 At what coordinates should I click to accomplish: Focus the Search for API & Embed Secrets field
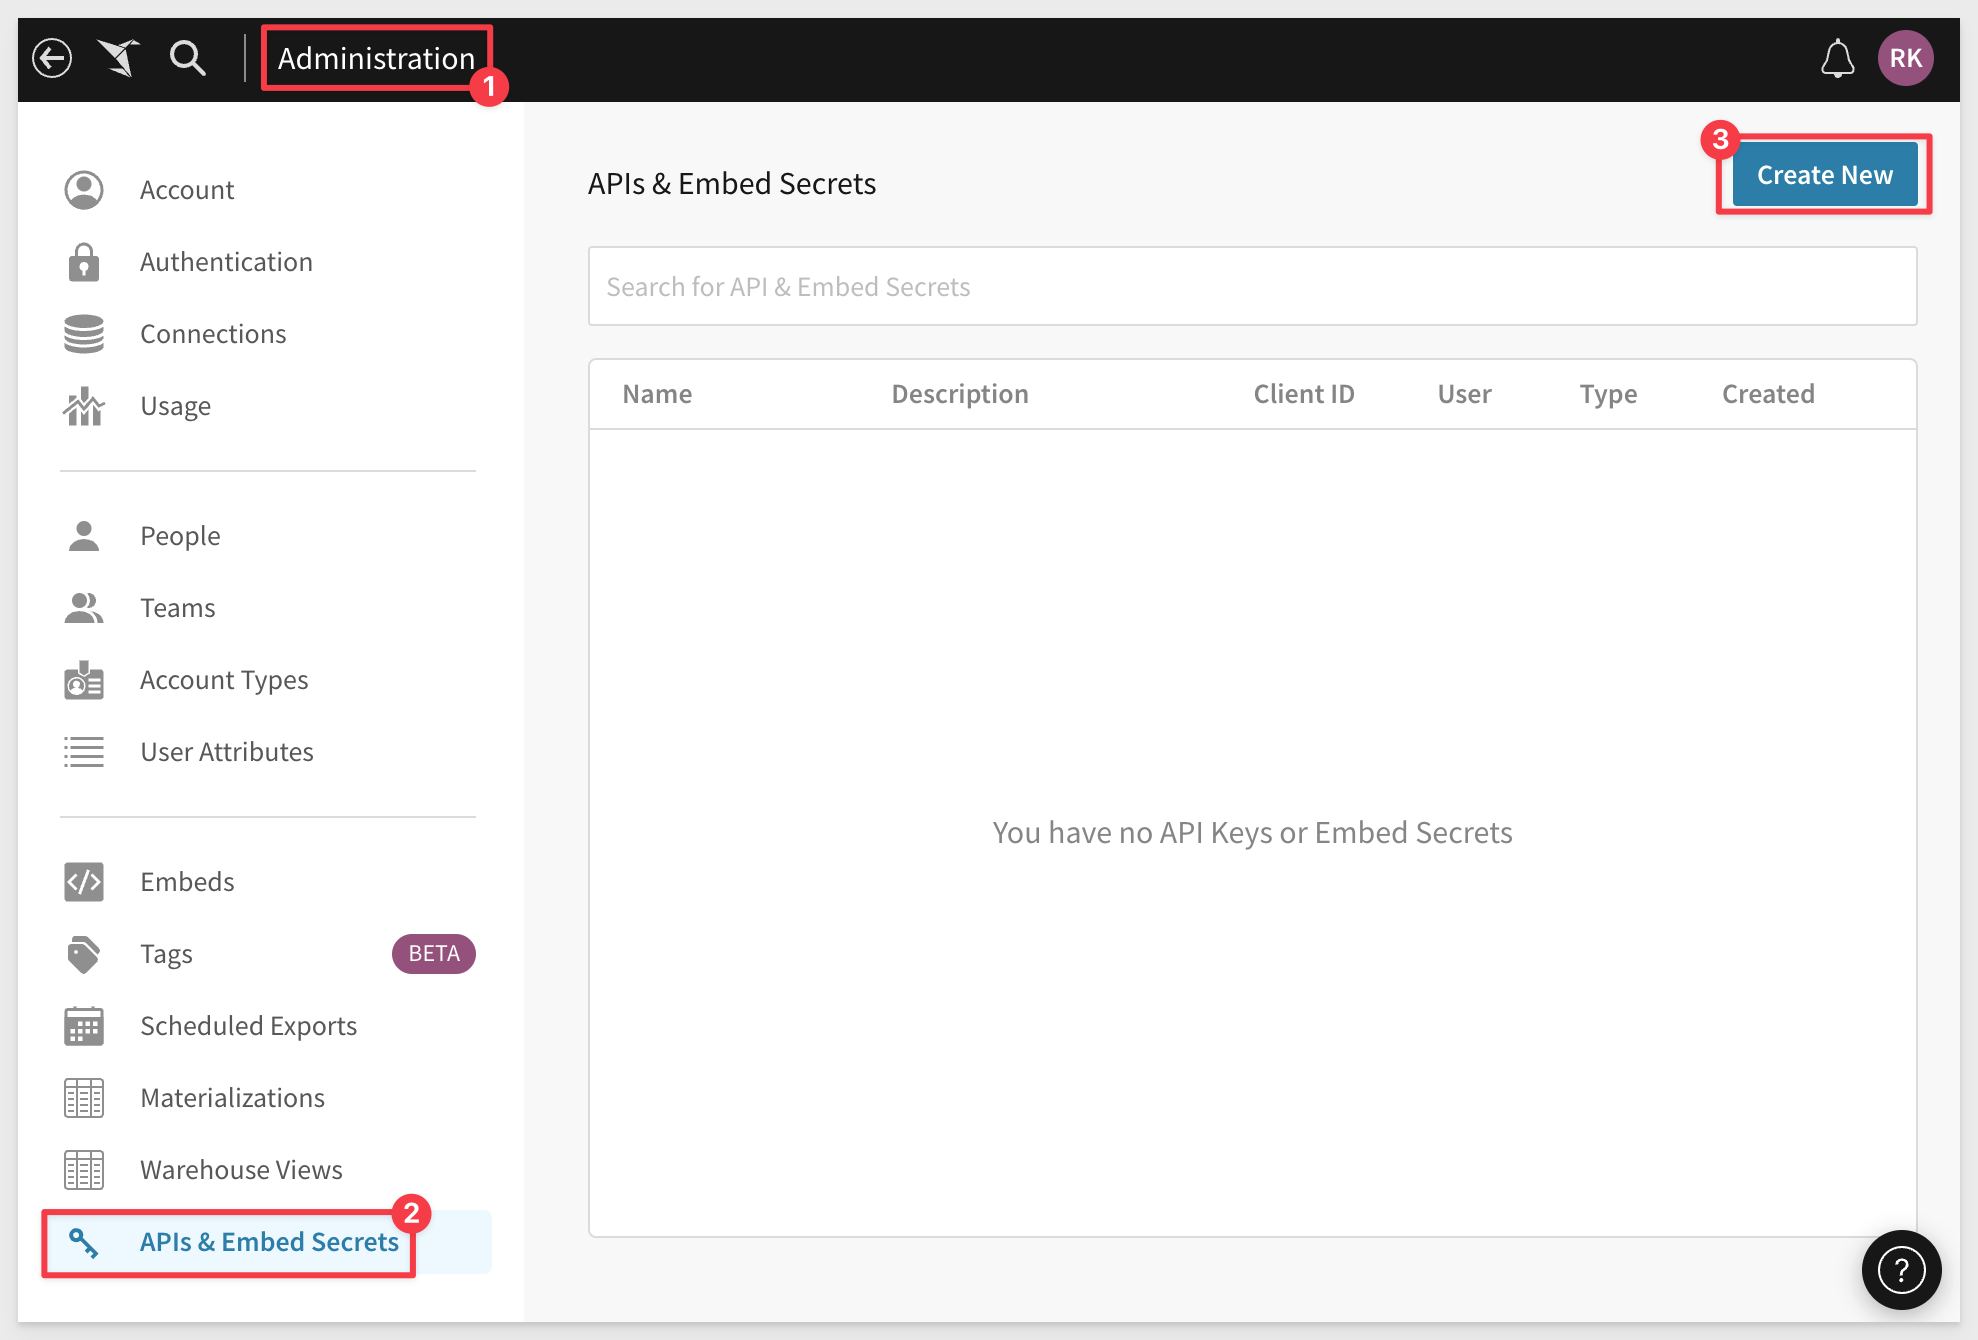(1252, 287)
